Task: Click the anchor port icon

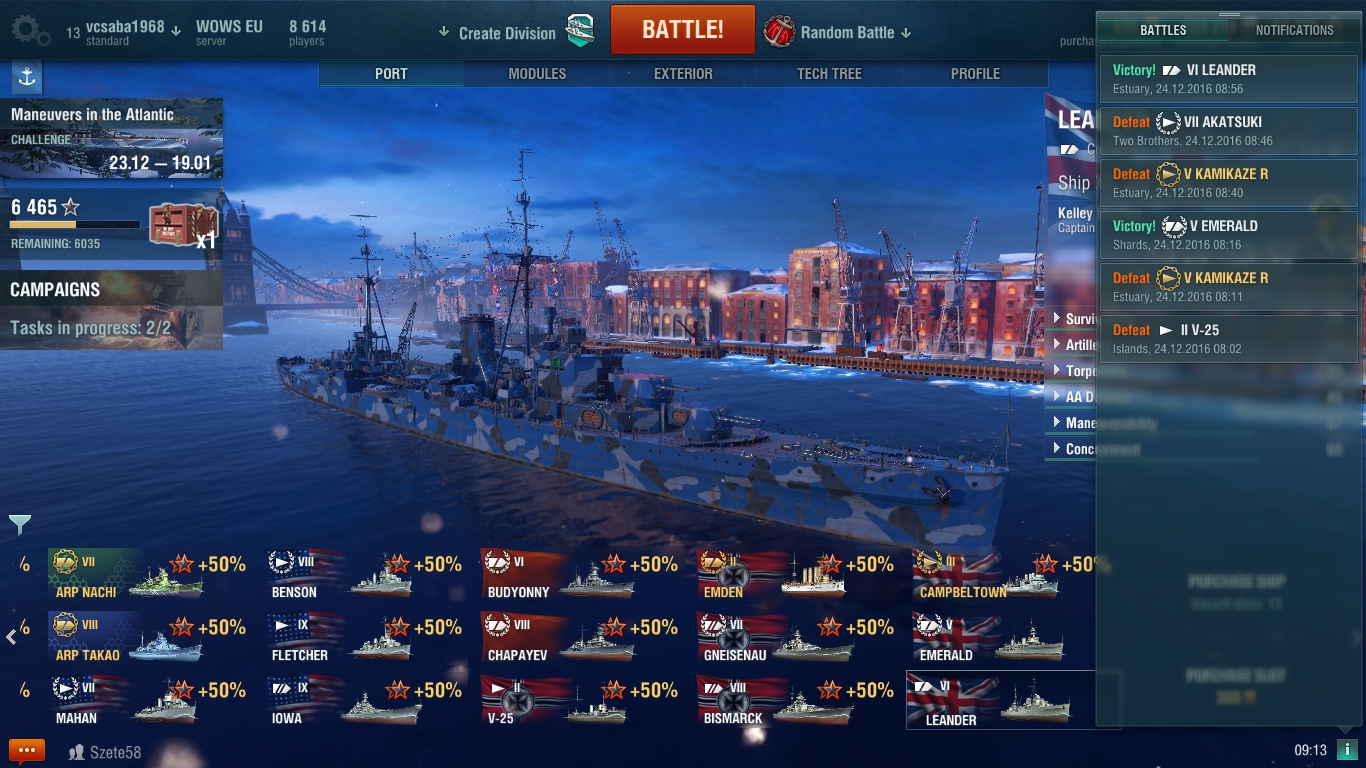Action: click(27, 77)
